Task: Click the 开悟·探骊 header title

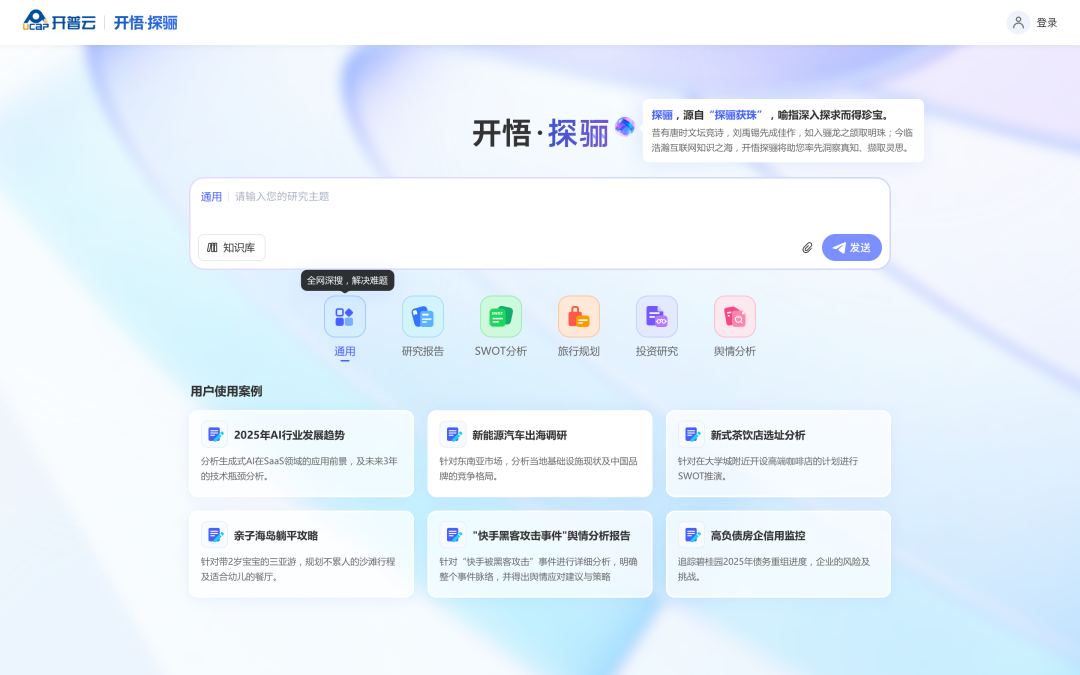Action: pyautogui.click(x=145, y=22)
